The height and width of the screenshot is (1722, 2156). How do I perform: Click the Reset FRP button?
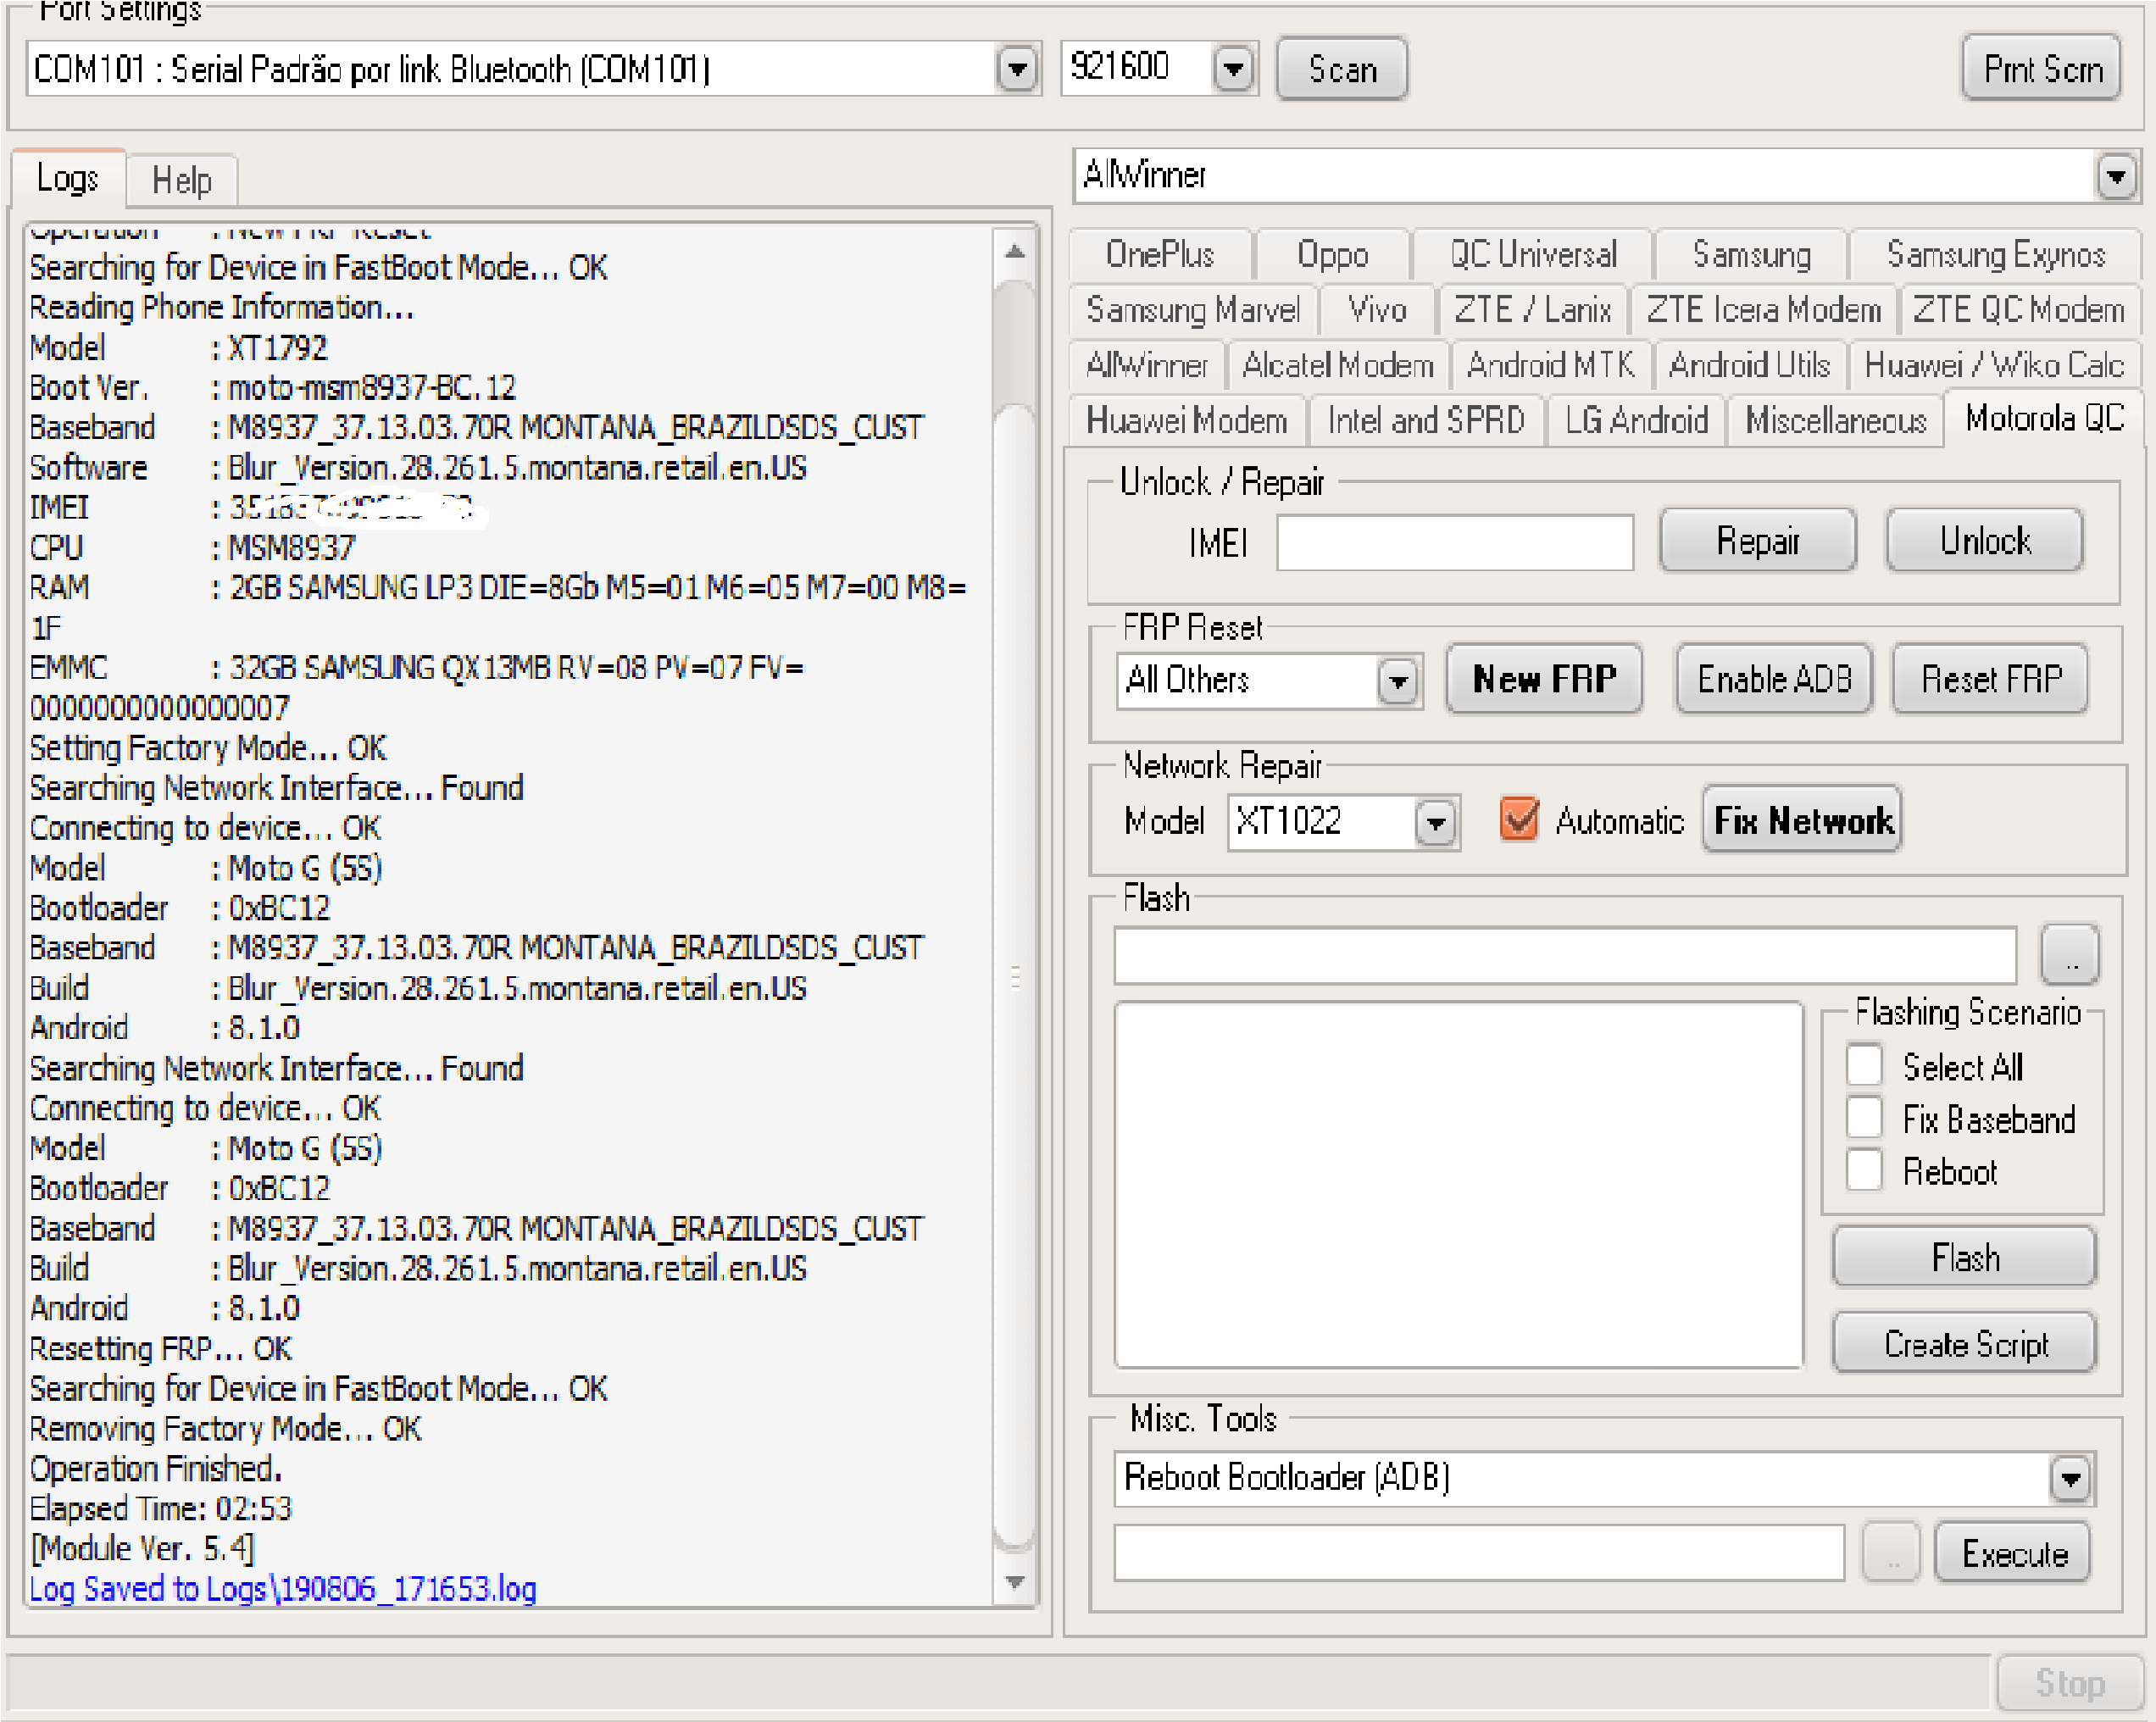1991,680
